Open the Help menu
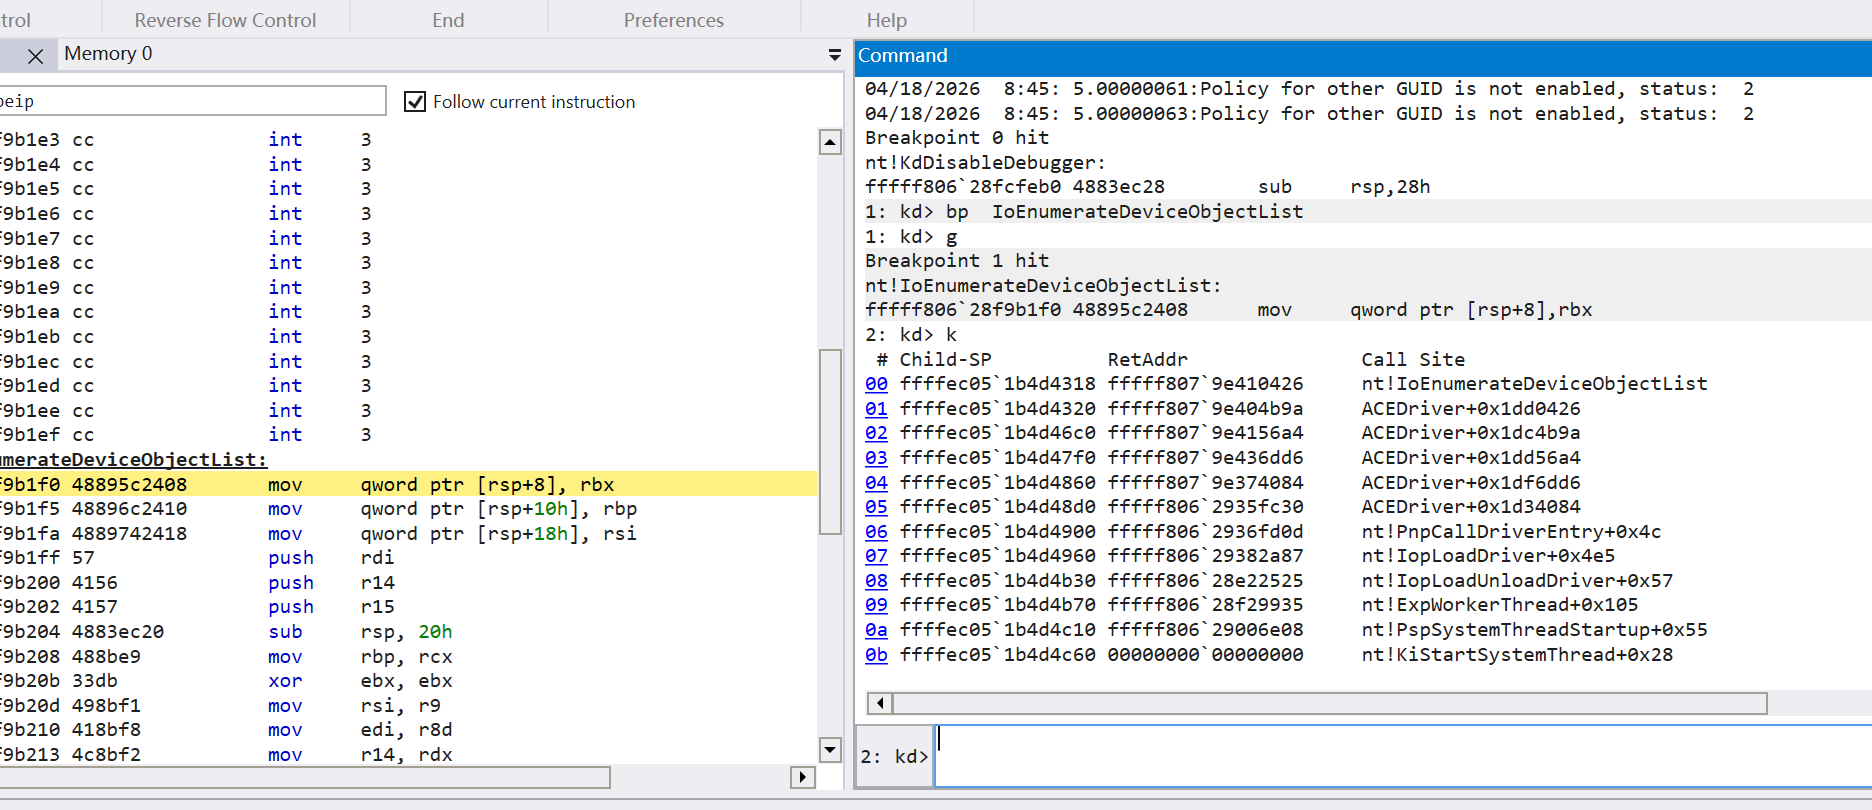 click(x=886, y=20)
